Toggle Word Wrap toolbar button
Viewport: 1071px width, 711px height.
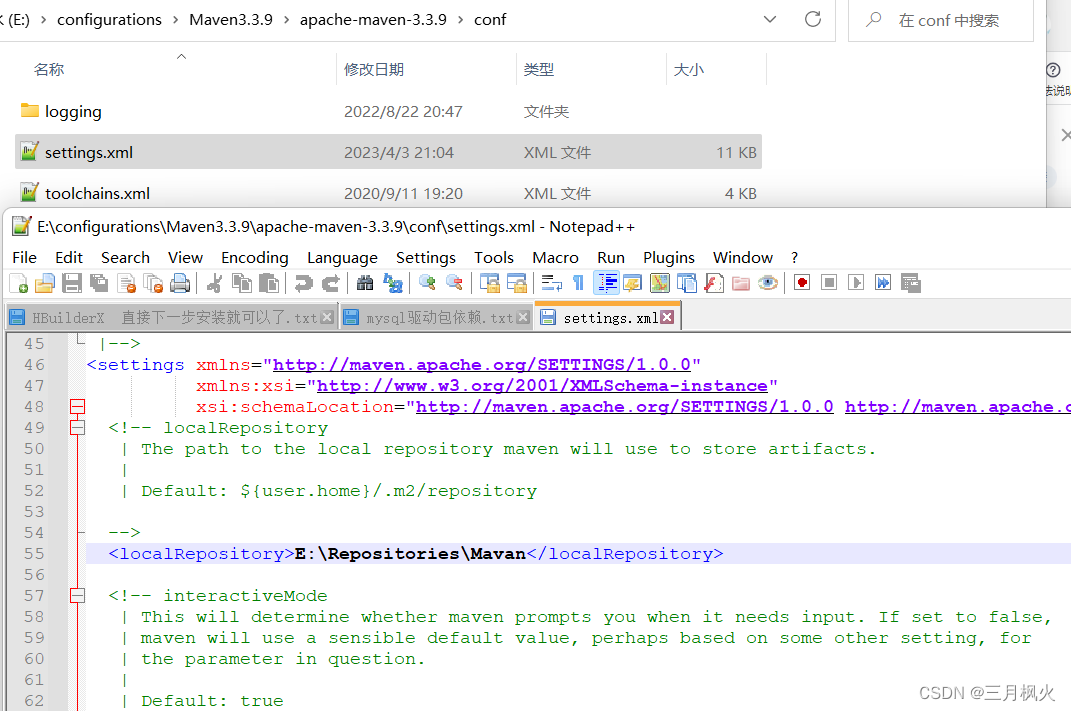pyautogui.click(x=551, y=283)
